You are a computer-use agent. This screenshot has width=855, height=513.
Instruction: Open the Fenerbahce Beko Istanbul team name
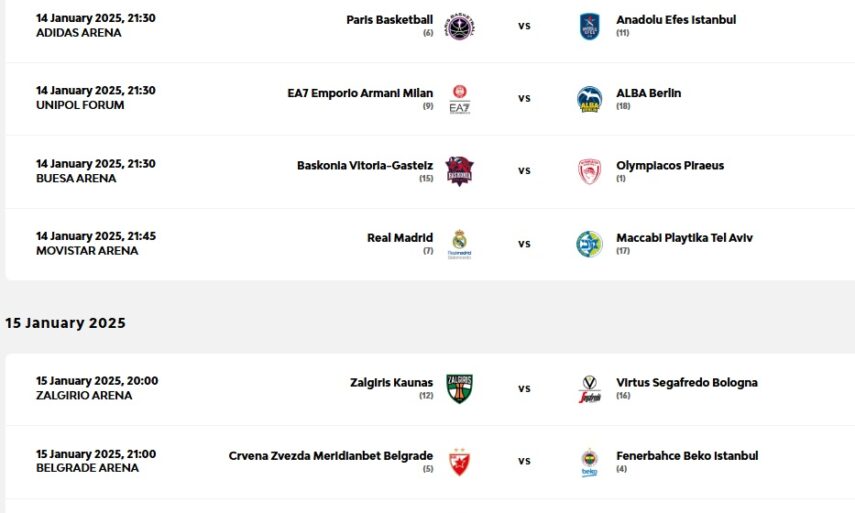pyautogui.click(x=687, y=455)
